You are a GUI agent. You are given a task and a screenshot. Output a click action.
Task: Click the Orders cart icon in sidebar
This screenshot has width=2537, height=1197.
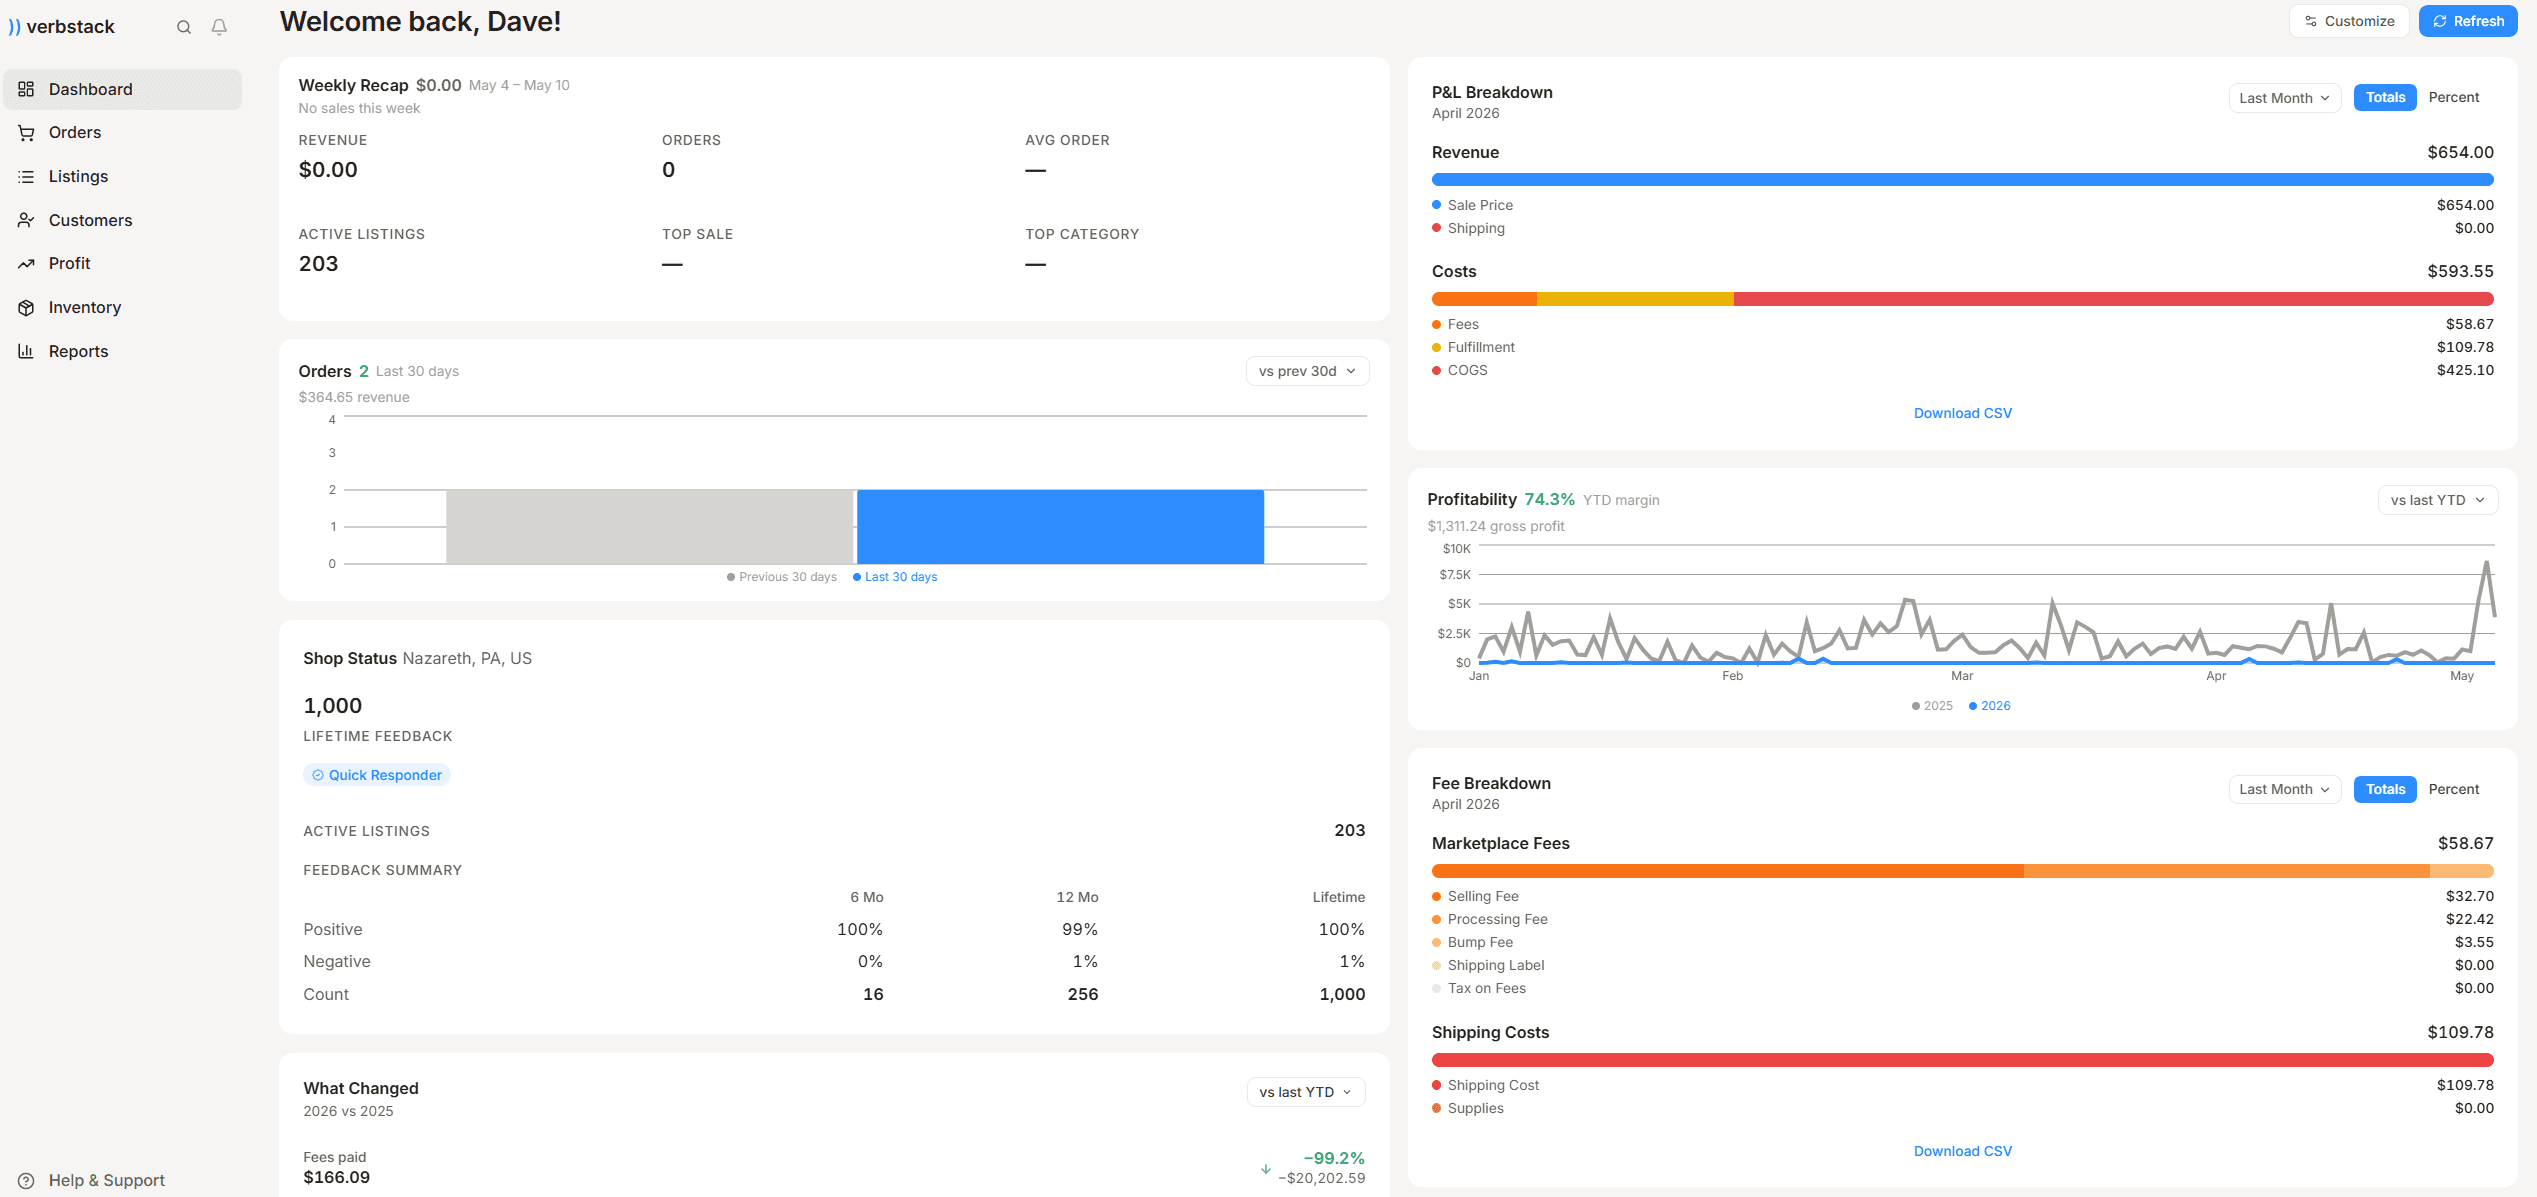point(26,132)
